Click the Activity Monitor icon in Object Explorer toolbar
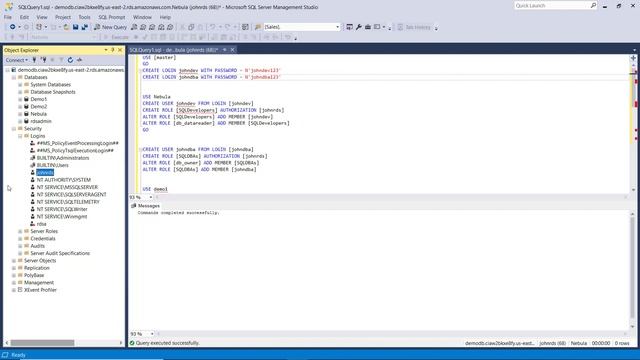The height and width of the screenshot is (360, 640). pyautogui.click(x=79, y=60)
